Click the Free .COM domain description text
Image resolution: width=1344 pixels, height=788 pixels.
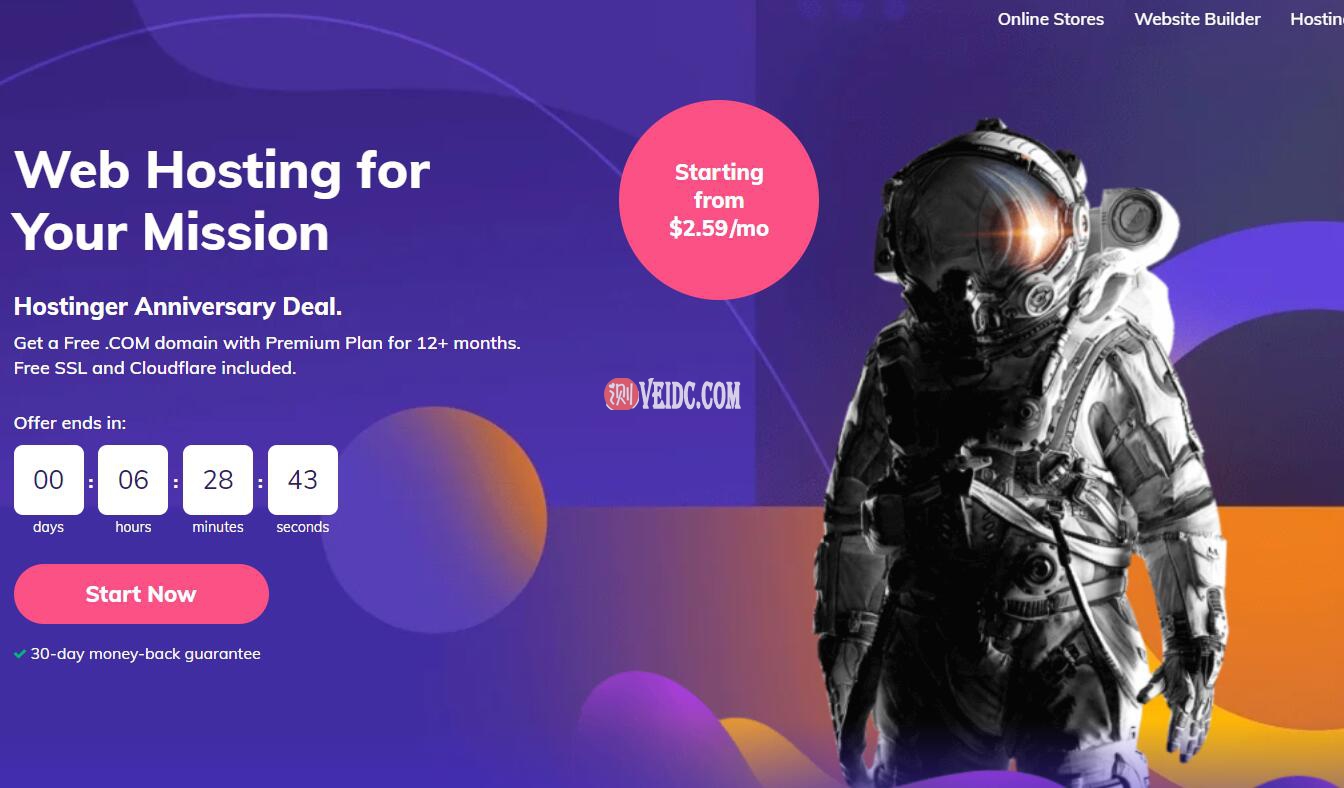tap(267, 355)
